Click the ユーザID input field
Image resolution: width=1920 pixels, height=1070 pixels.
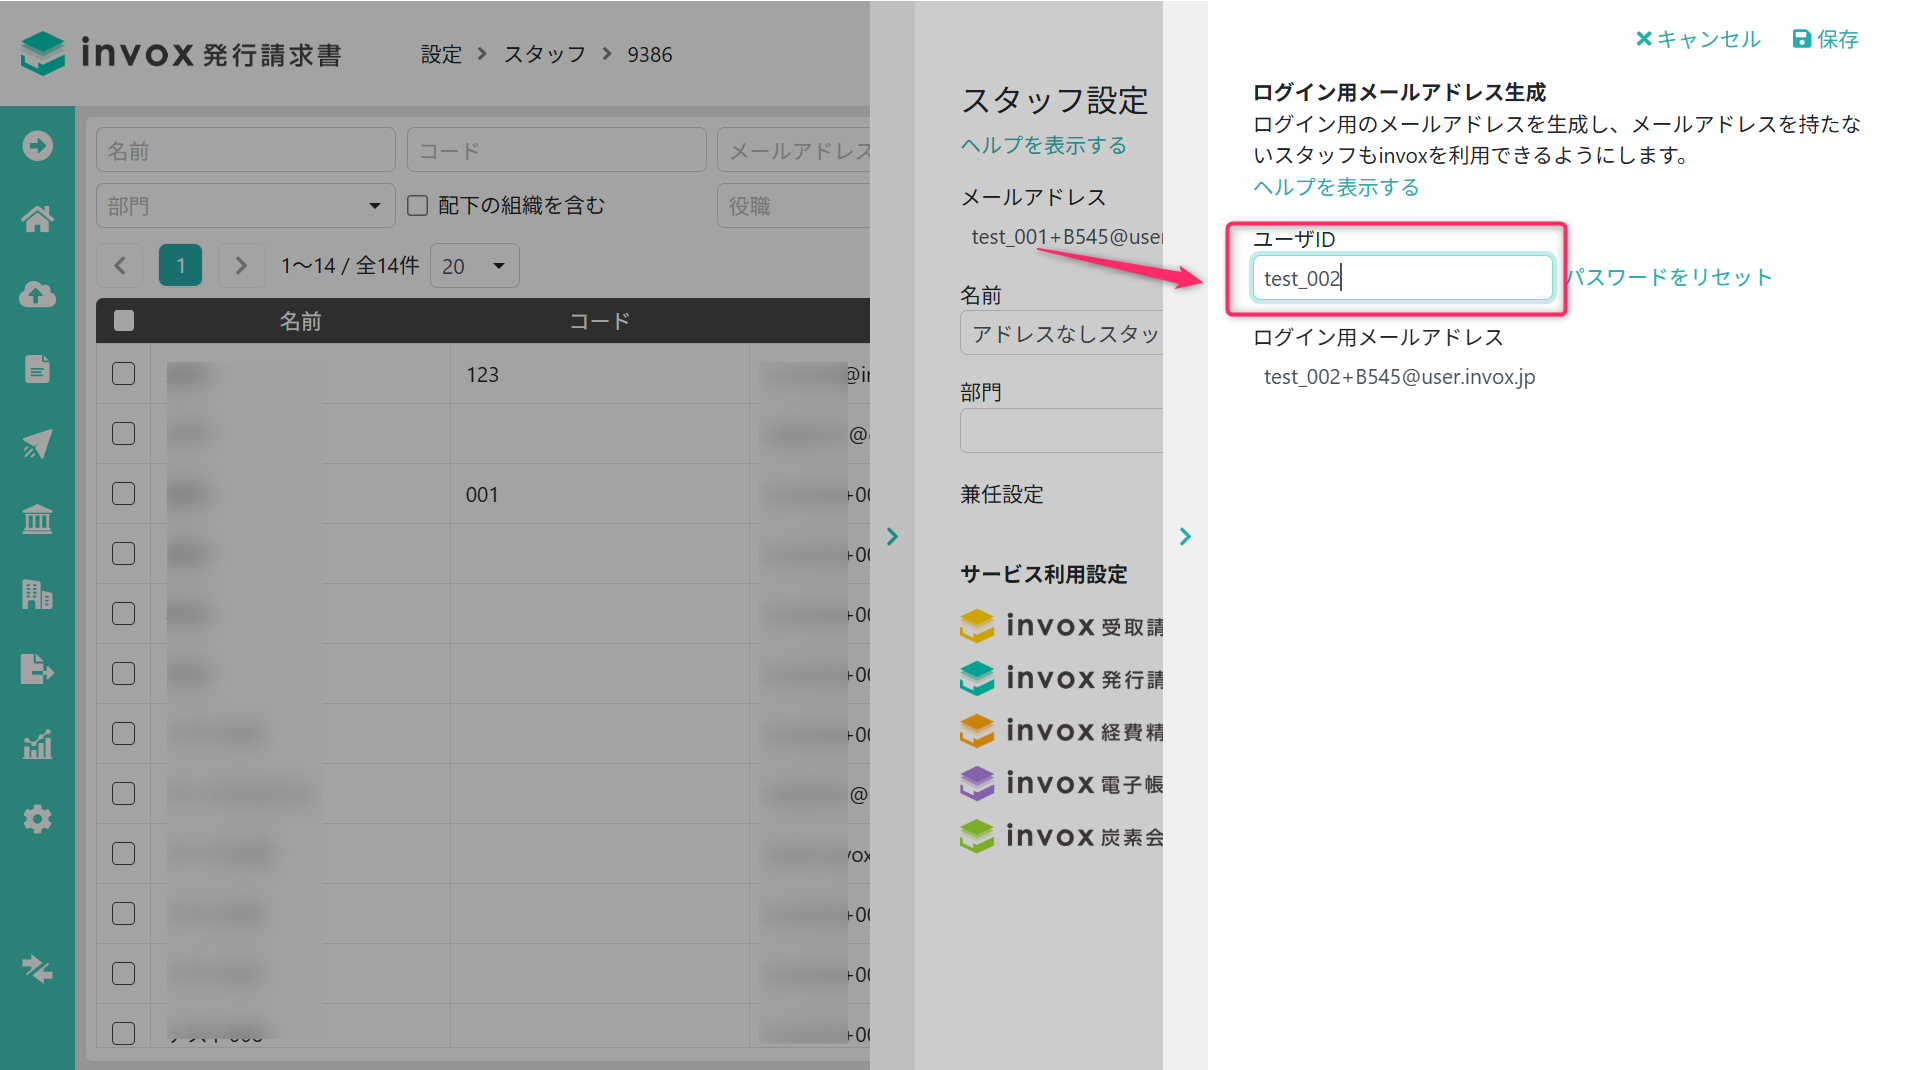pos(1401,278)
